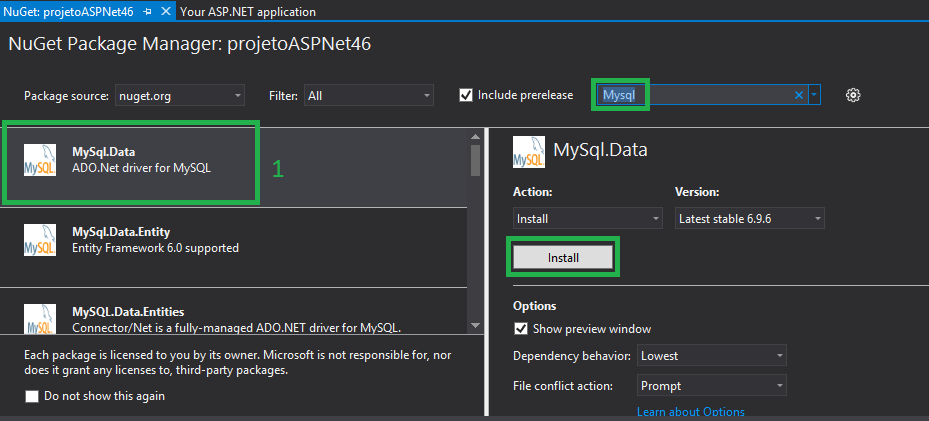
Task: Toggle Include prerelease checkbox
Action: (466, 95)
